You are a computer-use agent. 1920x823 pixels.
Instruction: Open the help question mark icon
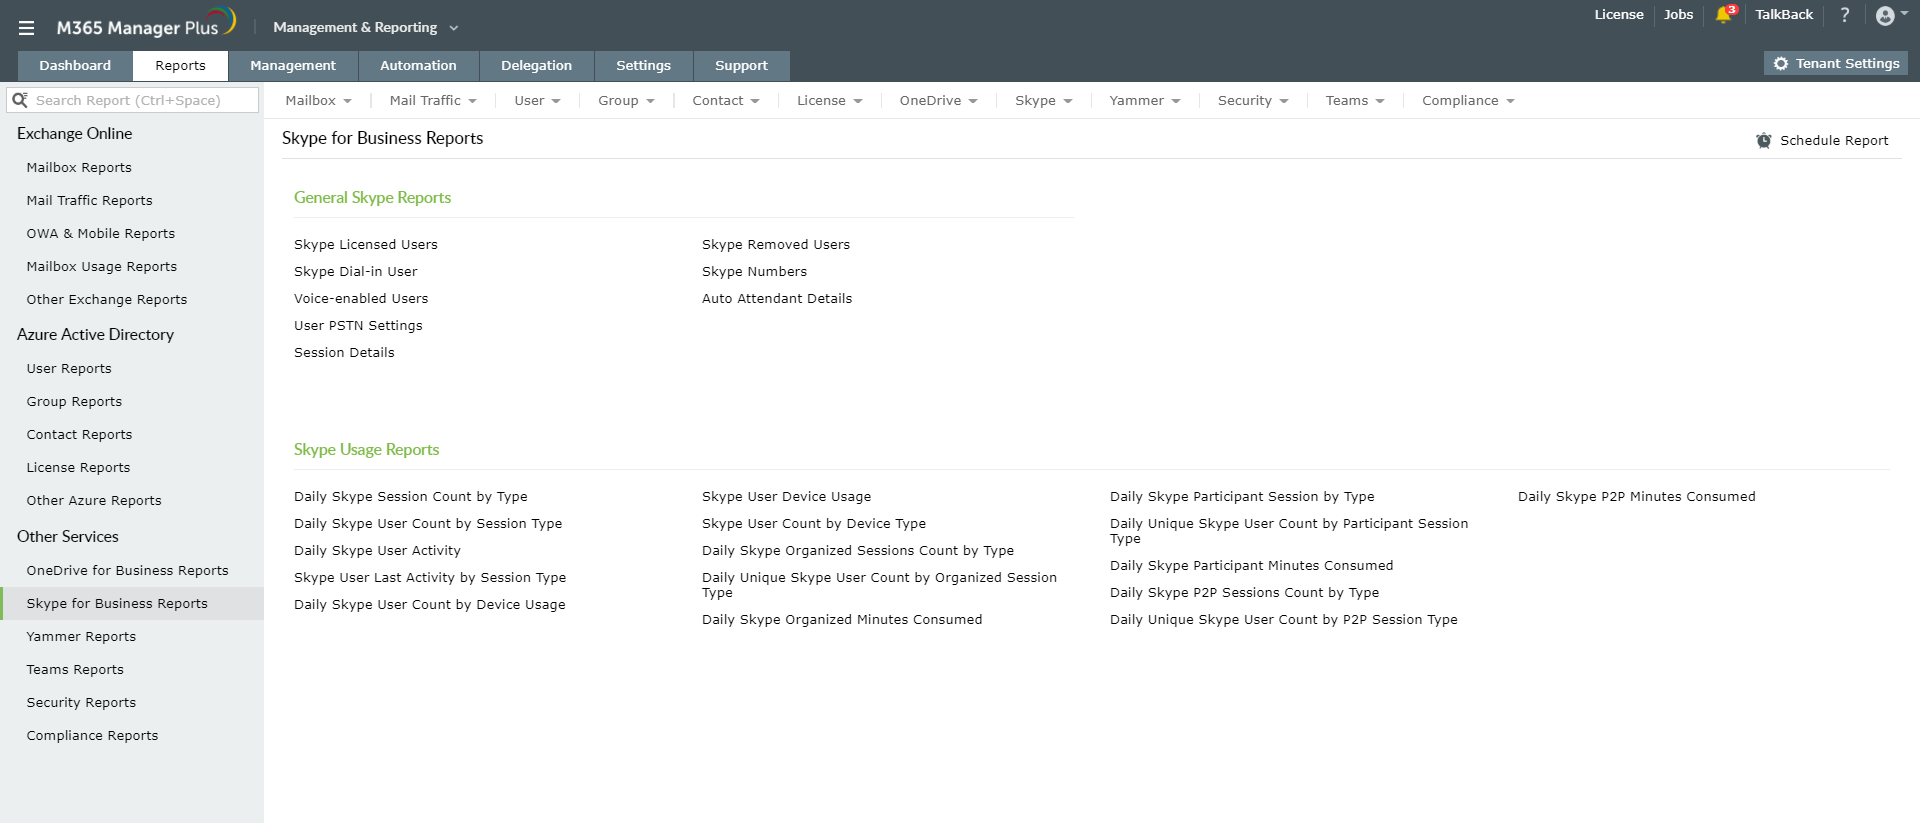1845,15
